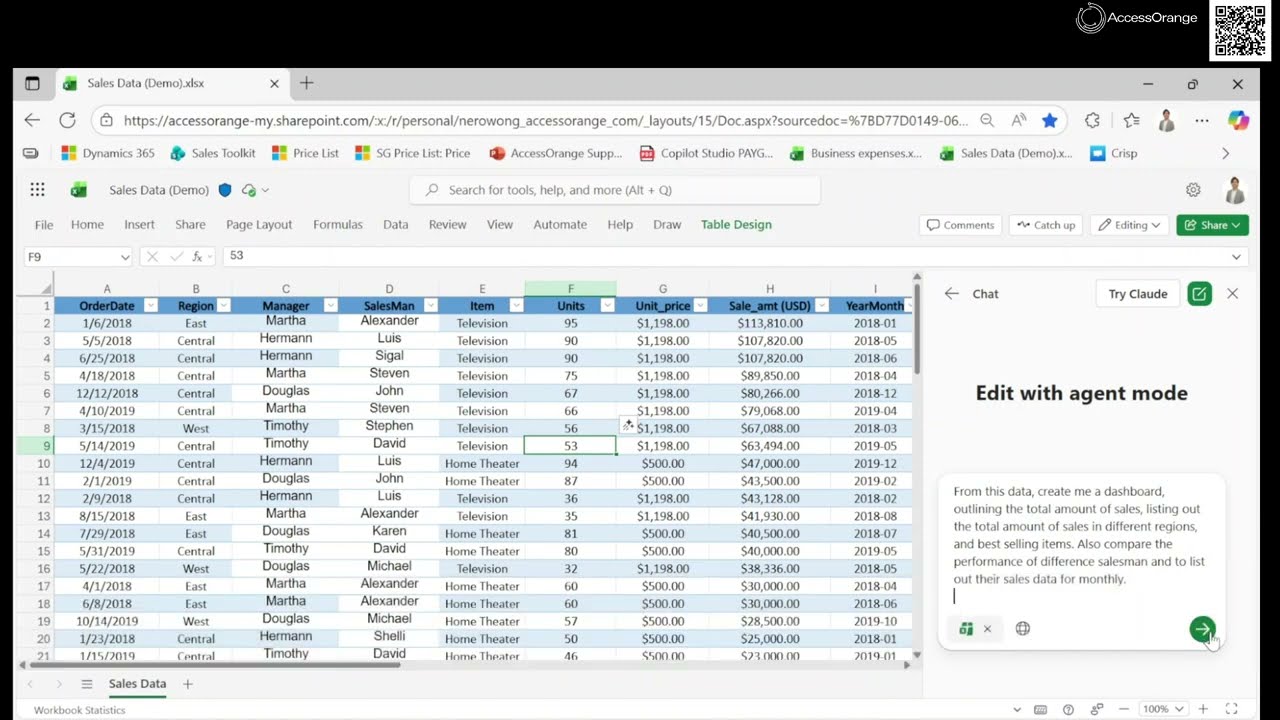This screenshot has width=1280, height=720.
Task: Expand the formula bar chevron
Action: [1237, 257]
